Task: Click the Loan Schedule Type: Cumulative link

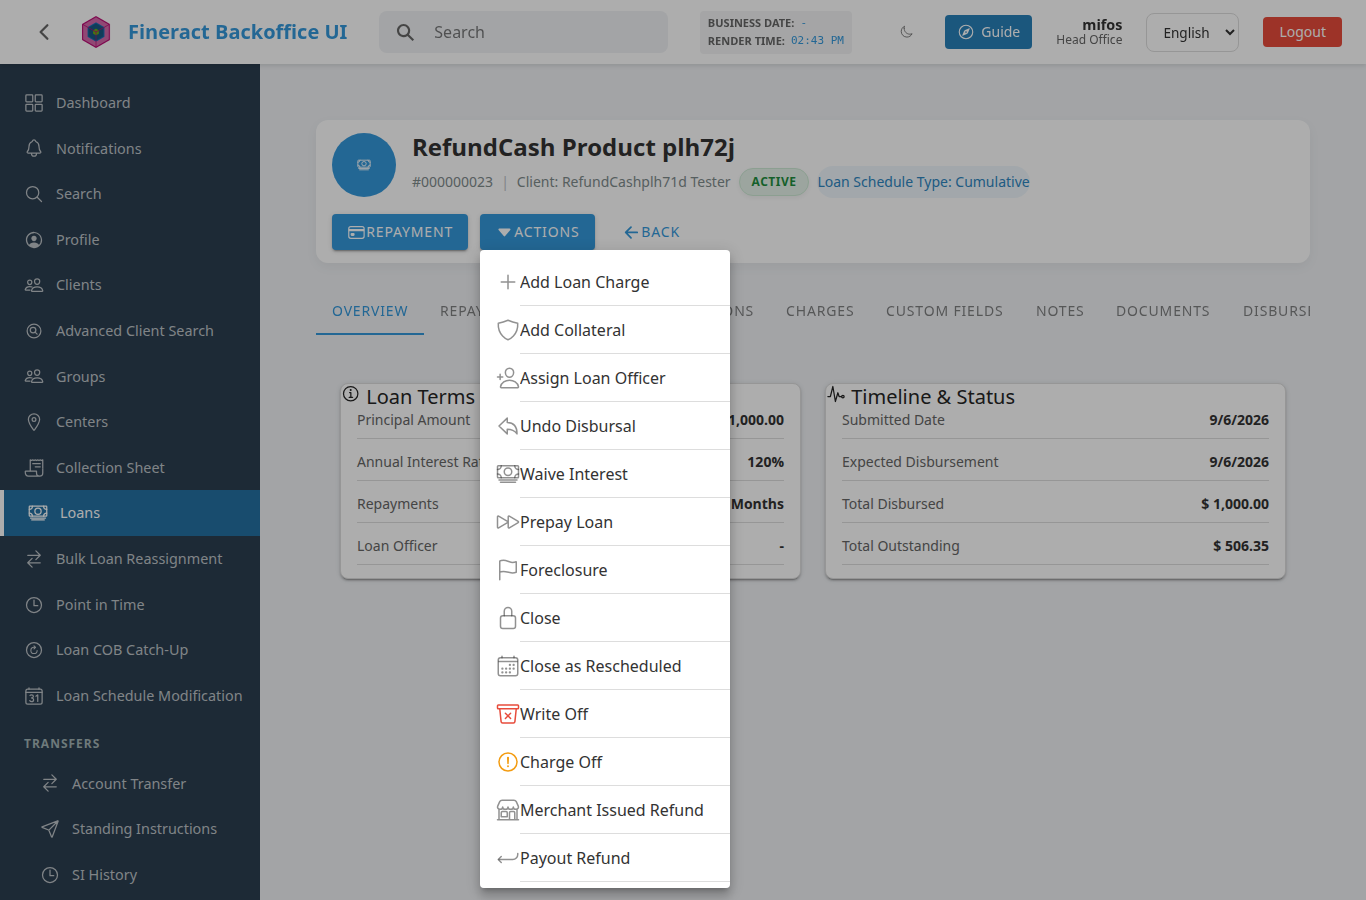Action: [923, 182]
